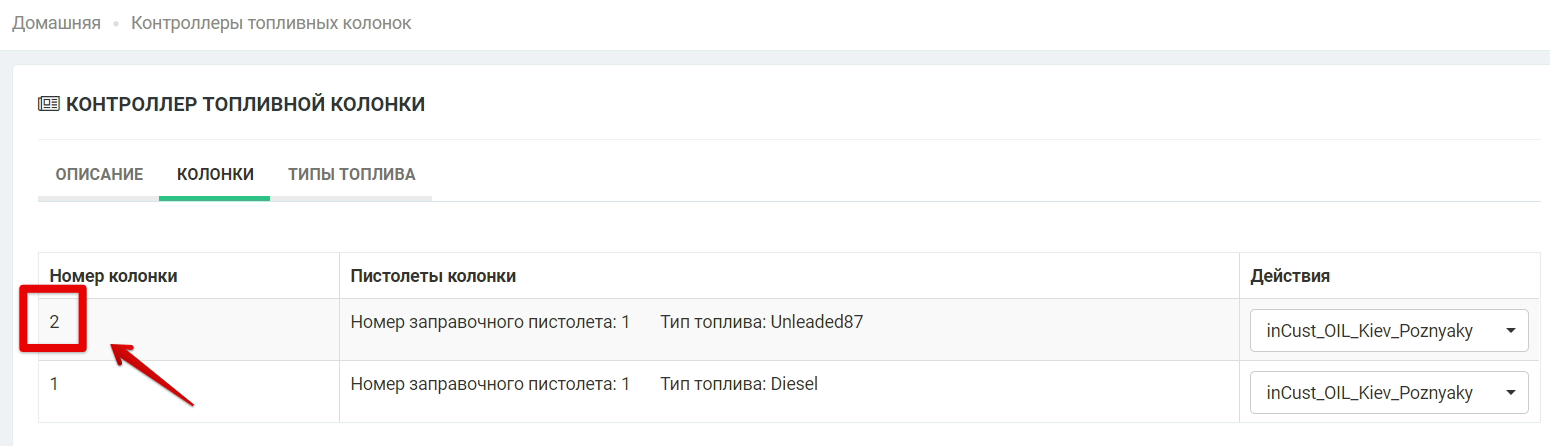Select column number 1 cell
The image size is (1550, 446).
pos(54,383)
